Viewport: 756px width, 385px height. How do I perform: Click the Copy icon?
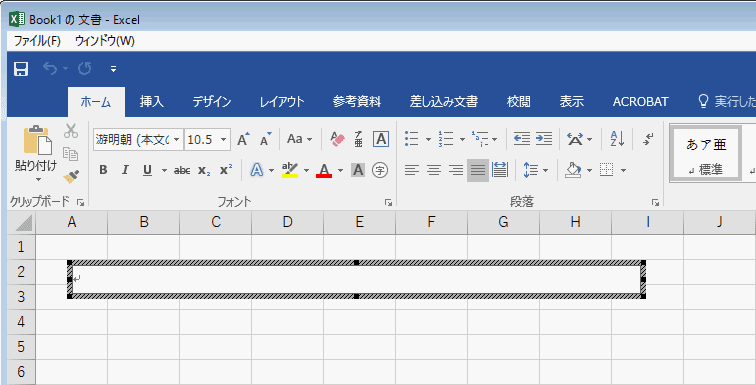pyautogui.click(x=71, y=154)
